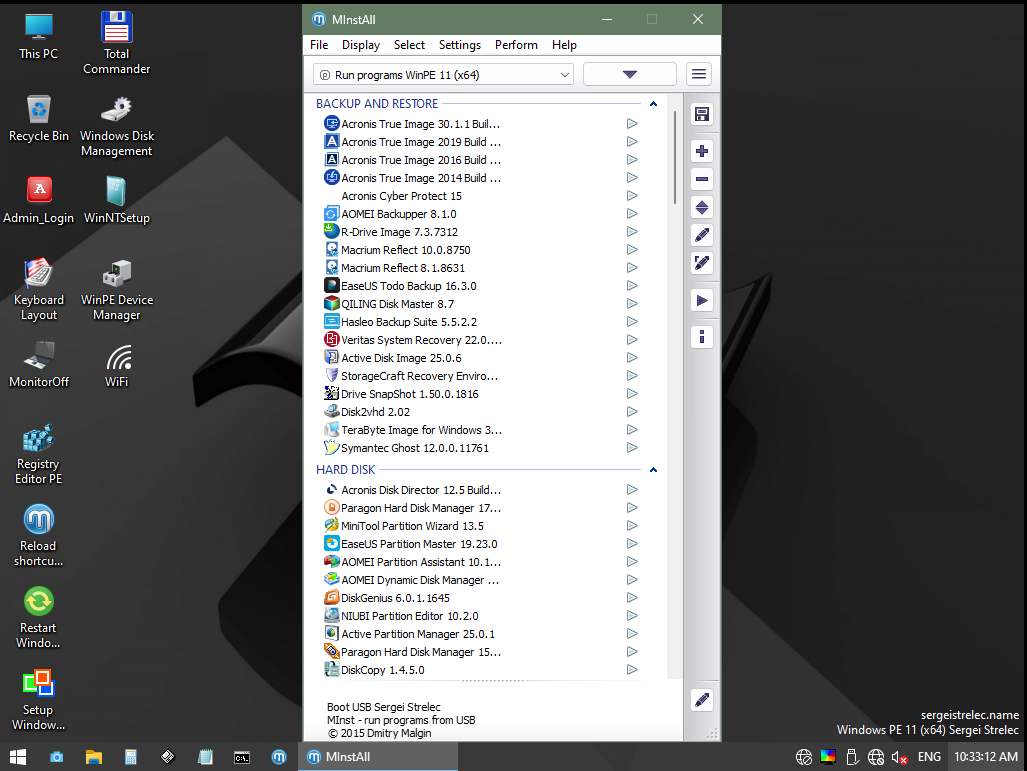
Task: Open the command prompt icon in the taskbar
Action: 242,757
